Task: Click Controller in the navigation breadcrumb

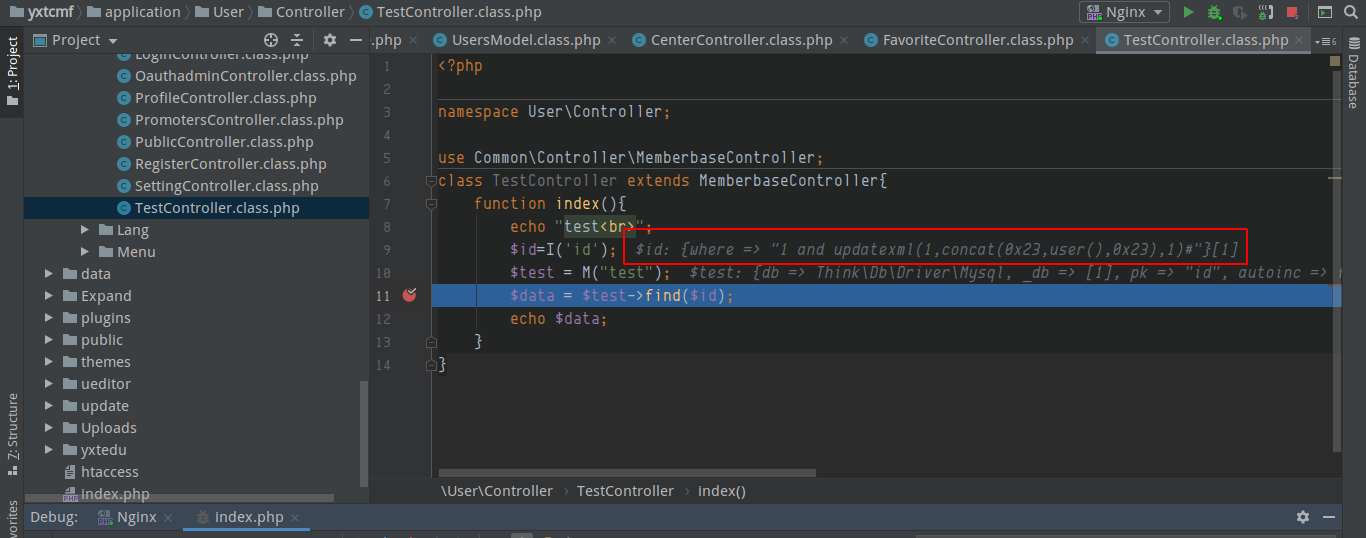Action: [301, 12]
